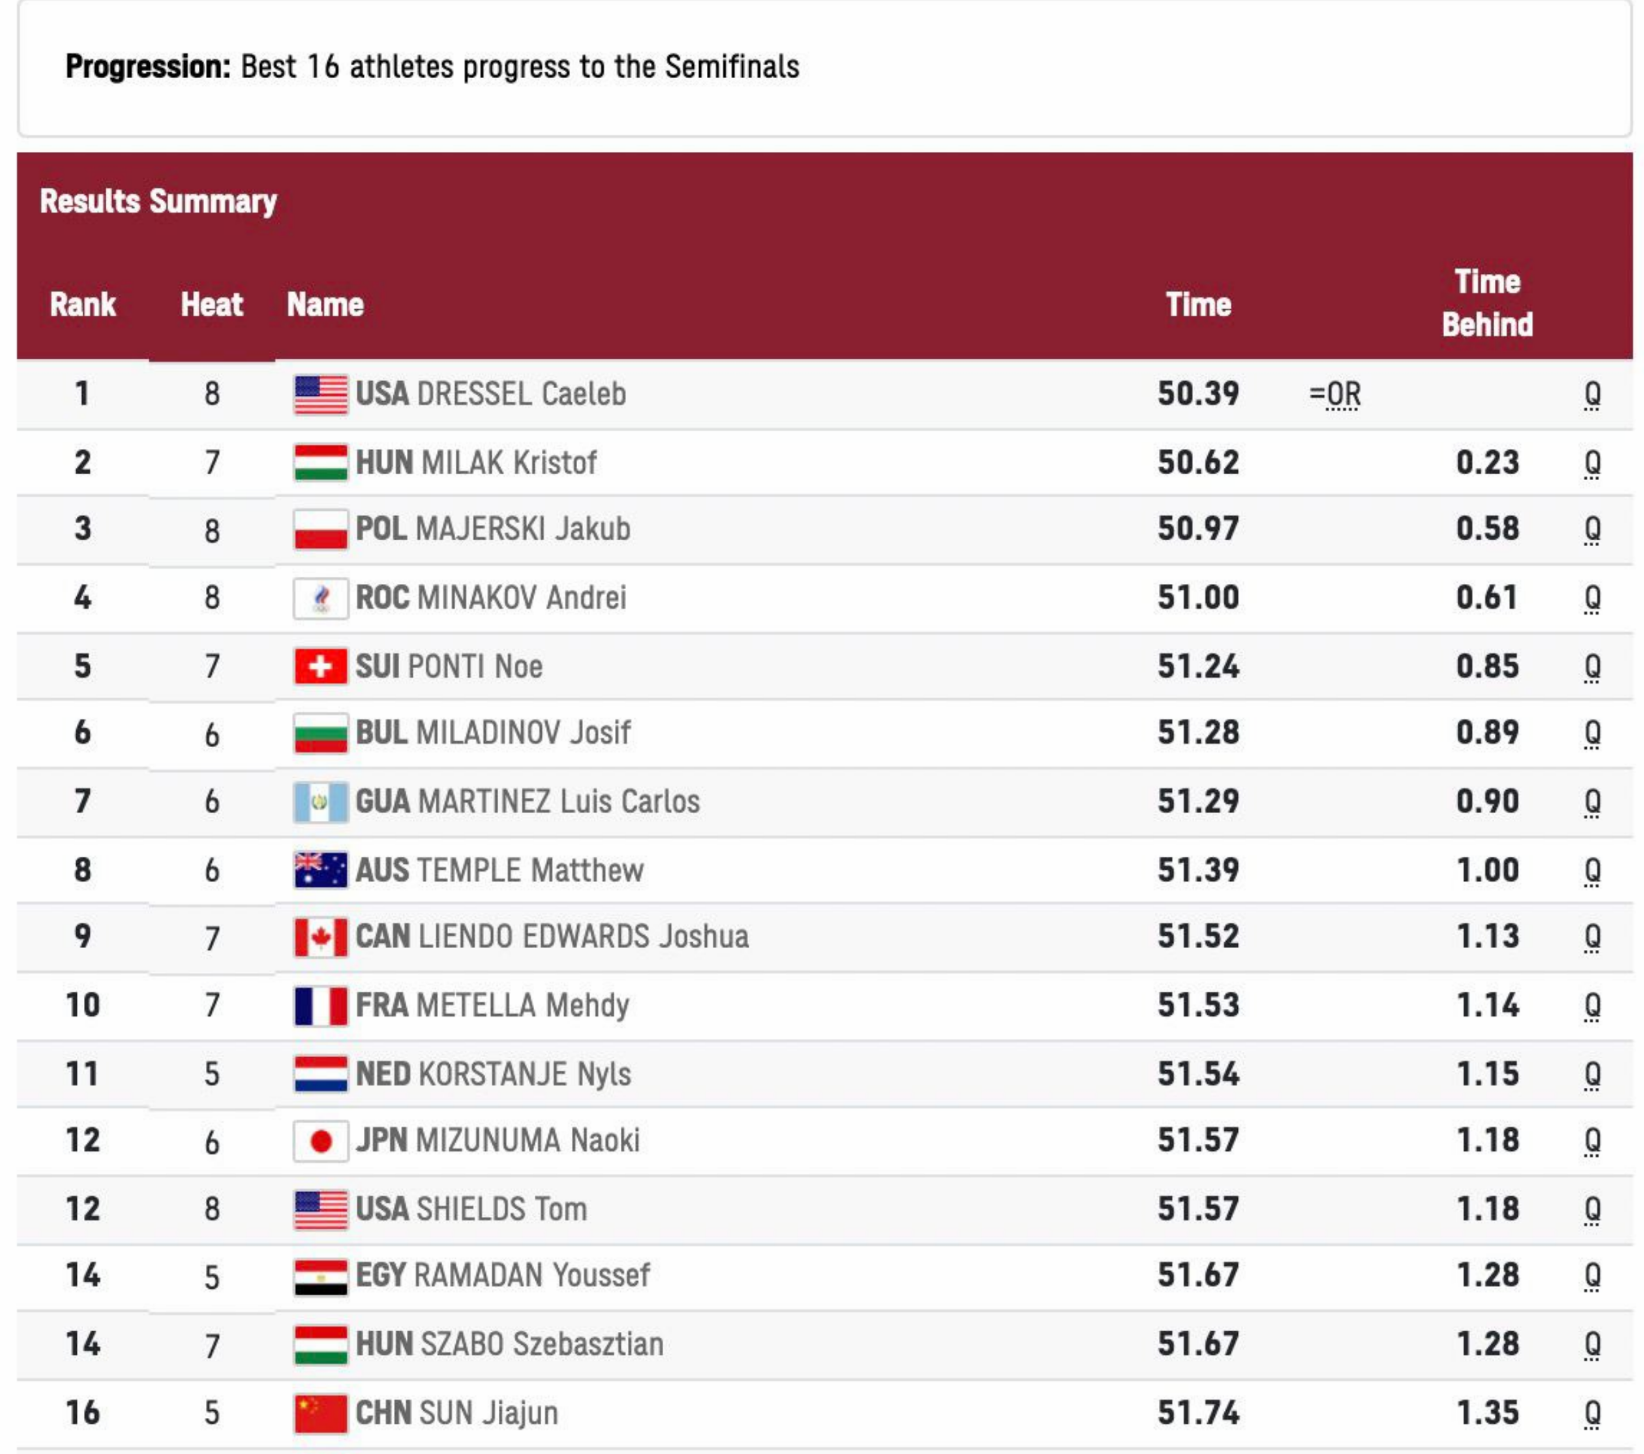Click the Guatemala flag beside MARTINEZ Luis Carlos

click(x=321, y=802)
